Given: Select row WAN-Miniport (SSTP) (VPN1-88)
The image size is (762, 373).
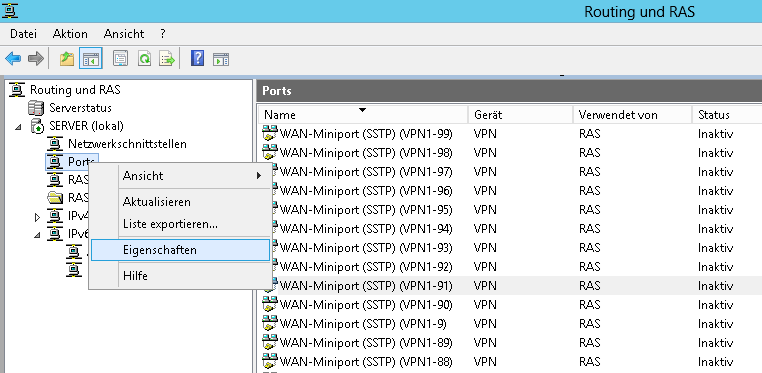Looking at the screenshot, I should 510,361.
